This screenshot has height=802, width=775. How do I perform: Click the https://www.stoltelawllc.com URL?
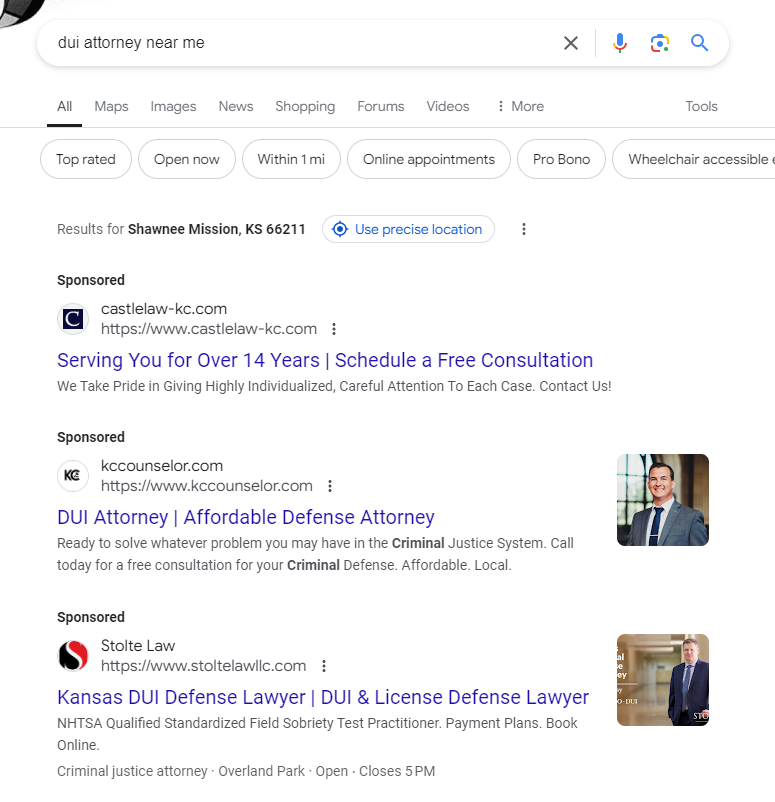point(204,666)
